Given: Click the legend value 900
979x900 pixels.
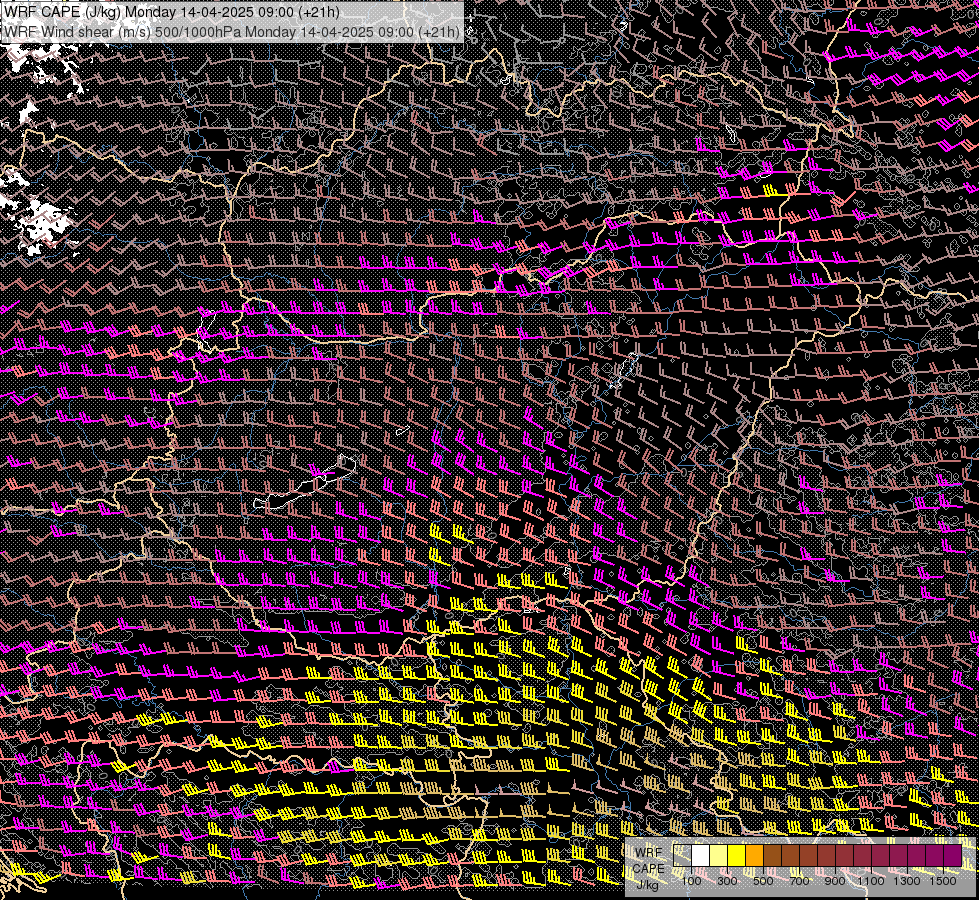Looking at the screenshot, I should pos(835,881).
